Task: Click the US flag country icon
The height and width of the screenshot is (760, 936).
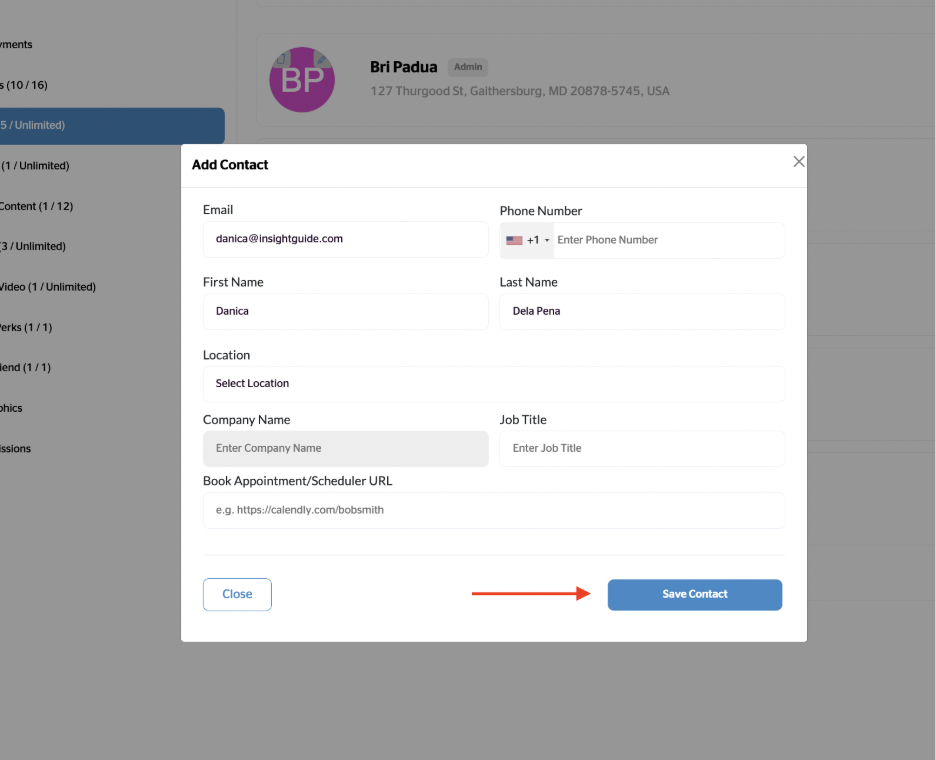Action: [x=514, y=240]
